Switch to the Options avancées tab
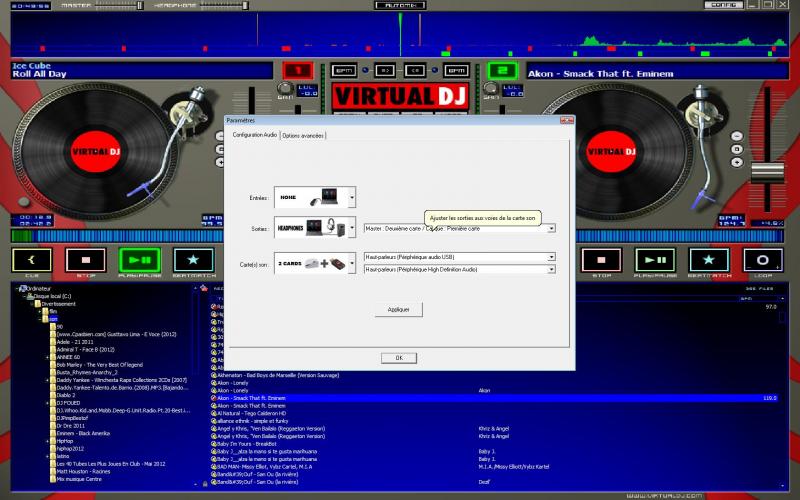This screenshot has height=500, width=800. (303, 135)
